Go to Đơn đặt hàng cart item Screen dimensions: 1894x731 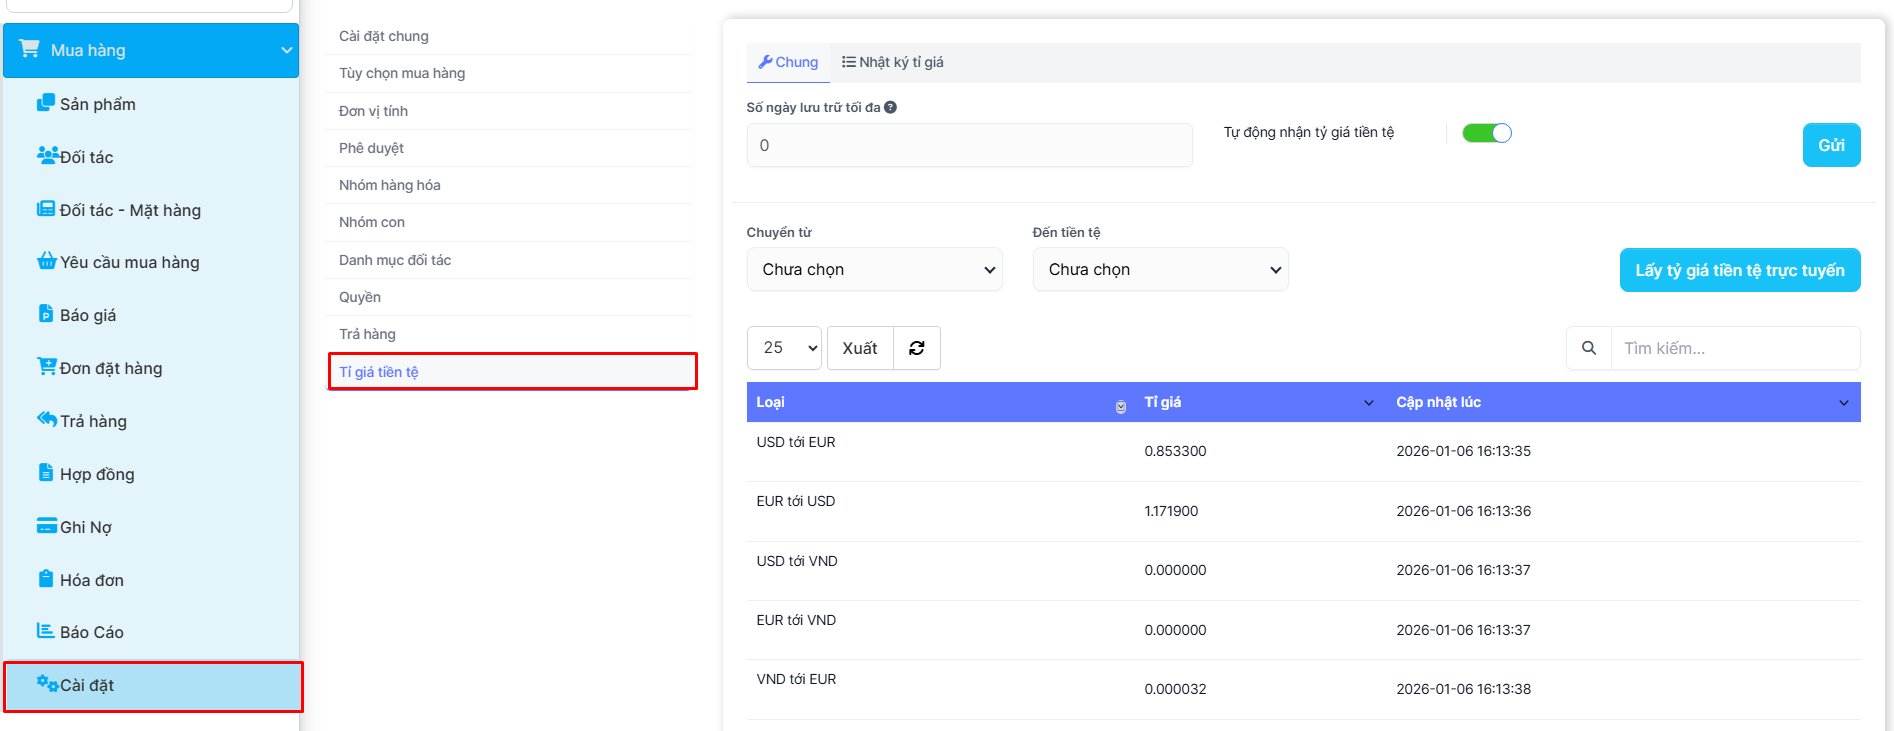coord(110,368)
